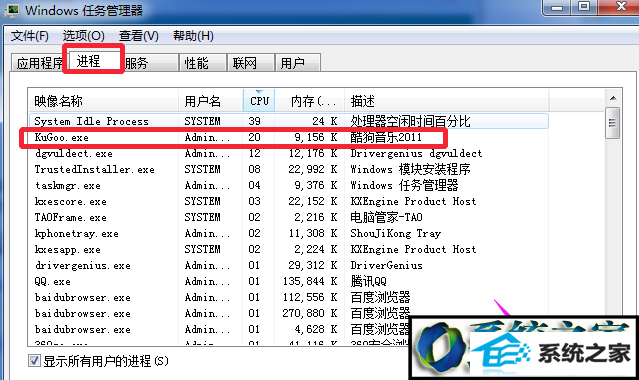Image resolution: width=639 pixels, height=380 pixels.
Task: Click the Windows 任务管理器 description cell
Action: [x=404, y=186]
